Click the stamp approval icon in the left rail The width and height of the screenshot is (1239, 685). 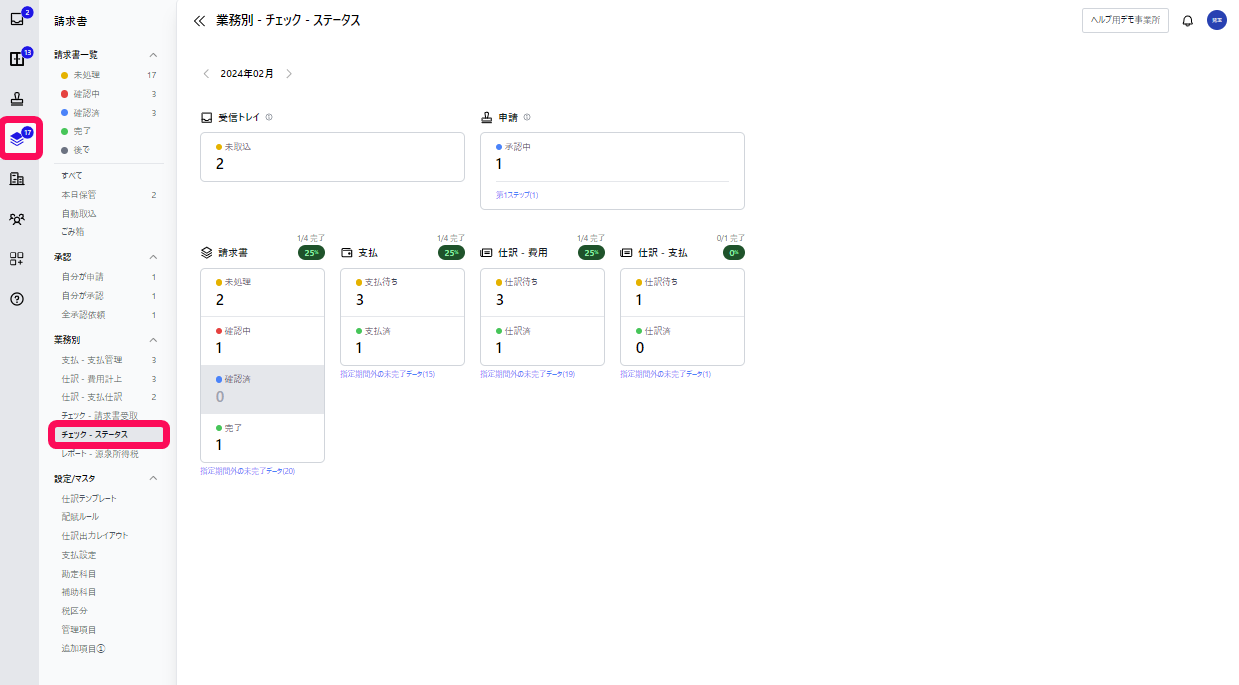pos(17,98)
